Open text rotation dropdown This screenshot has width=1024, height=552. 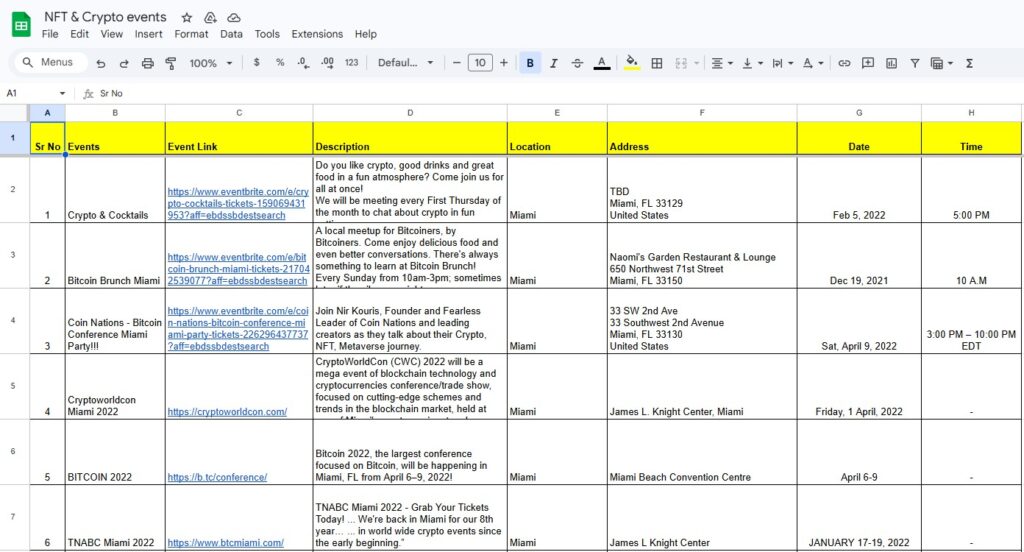coord(812,63)
